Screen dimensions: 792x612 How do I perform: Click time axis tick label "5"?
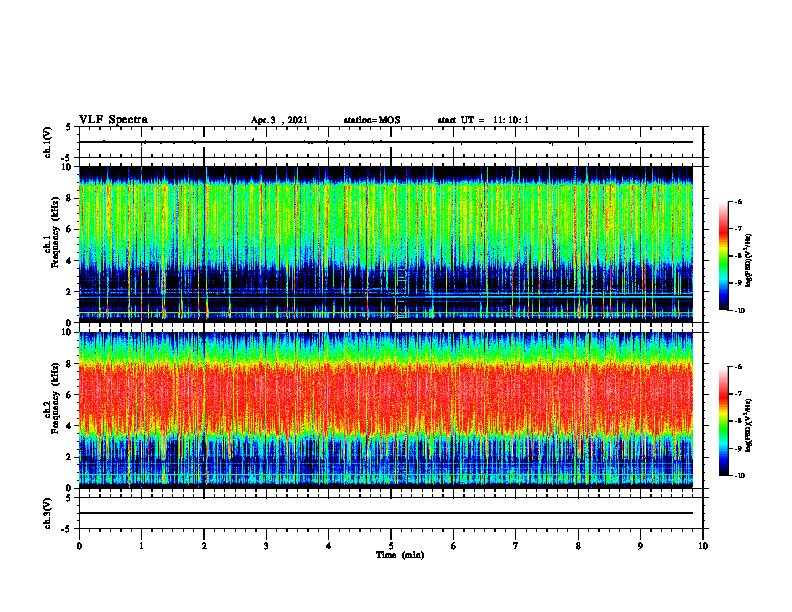click(391, 546)
